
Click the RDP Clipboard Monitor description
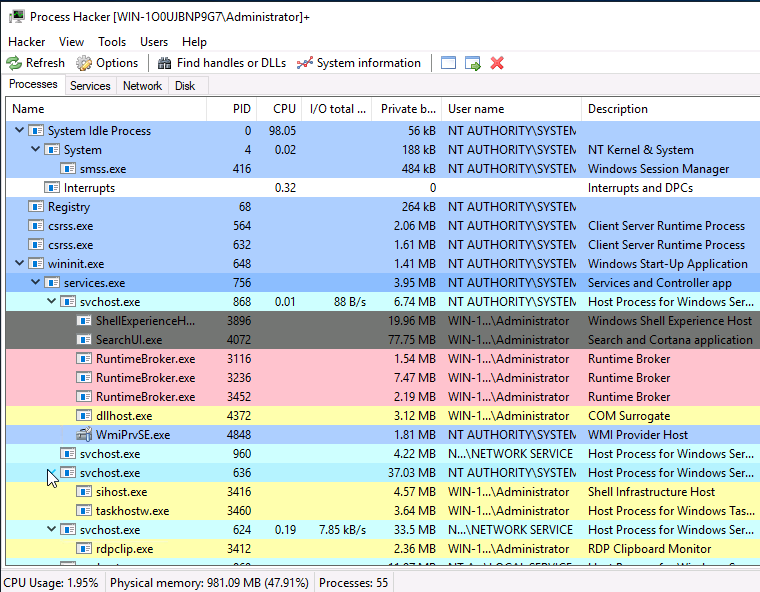click(649, 549)
